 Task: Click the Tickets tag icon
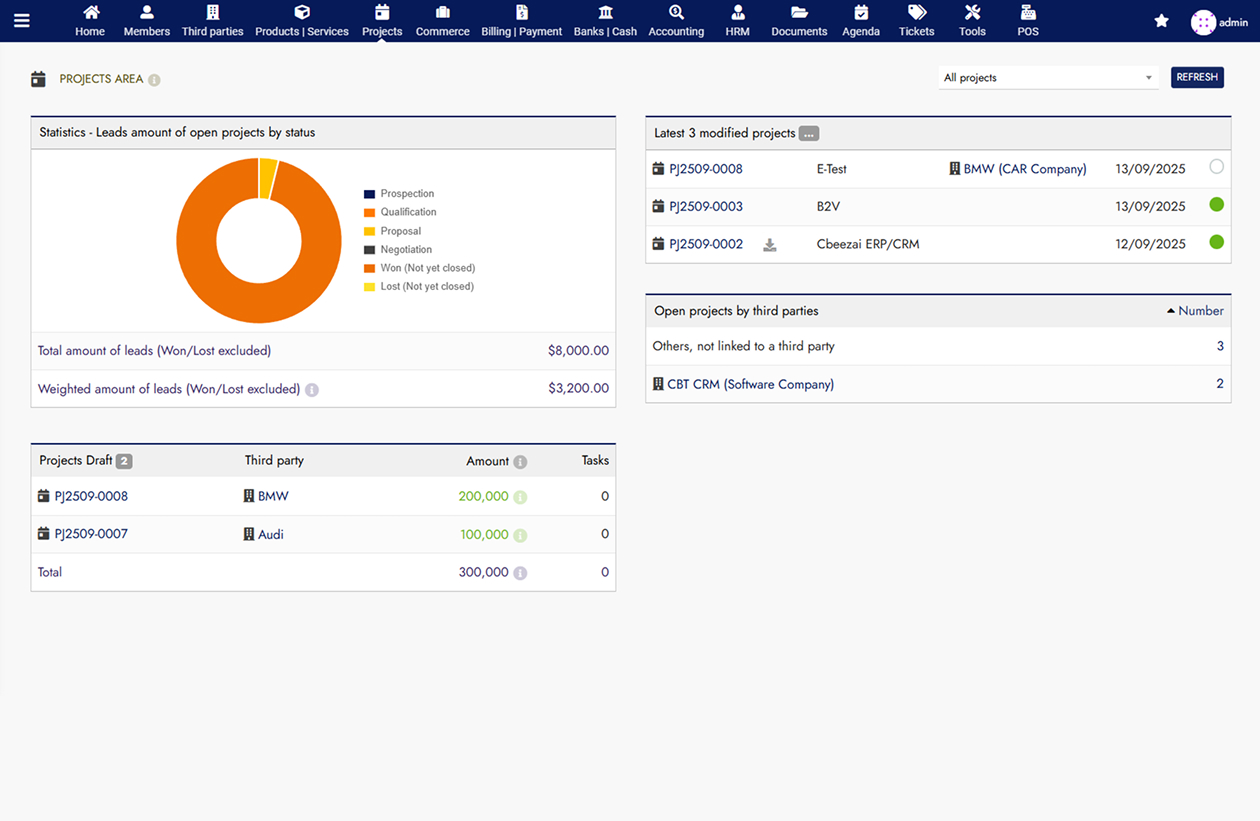[916, 13]
